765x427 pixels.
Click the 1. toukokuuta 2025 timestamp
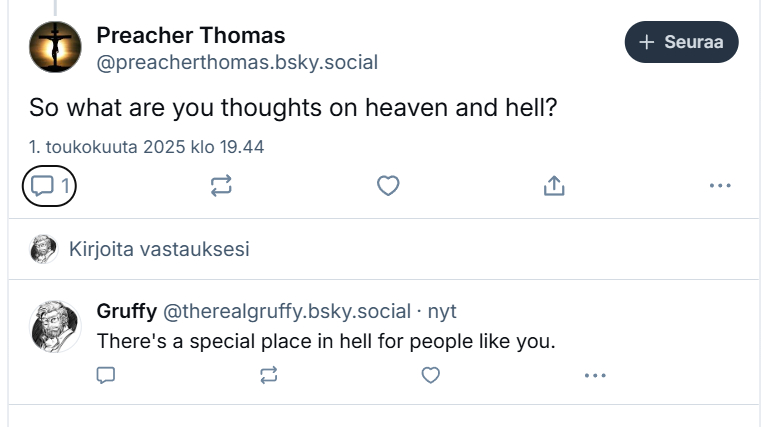(146, 147)
